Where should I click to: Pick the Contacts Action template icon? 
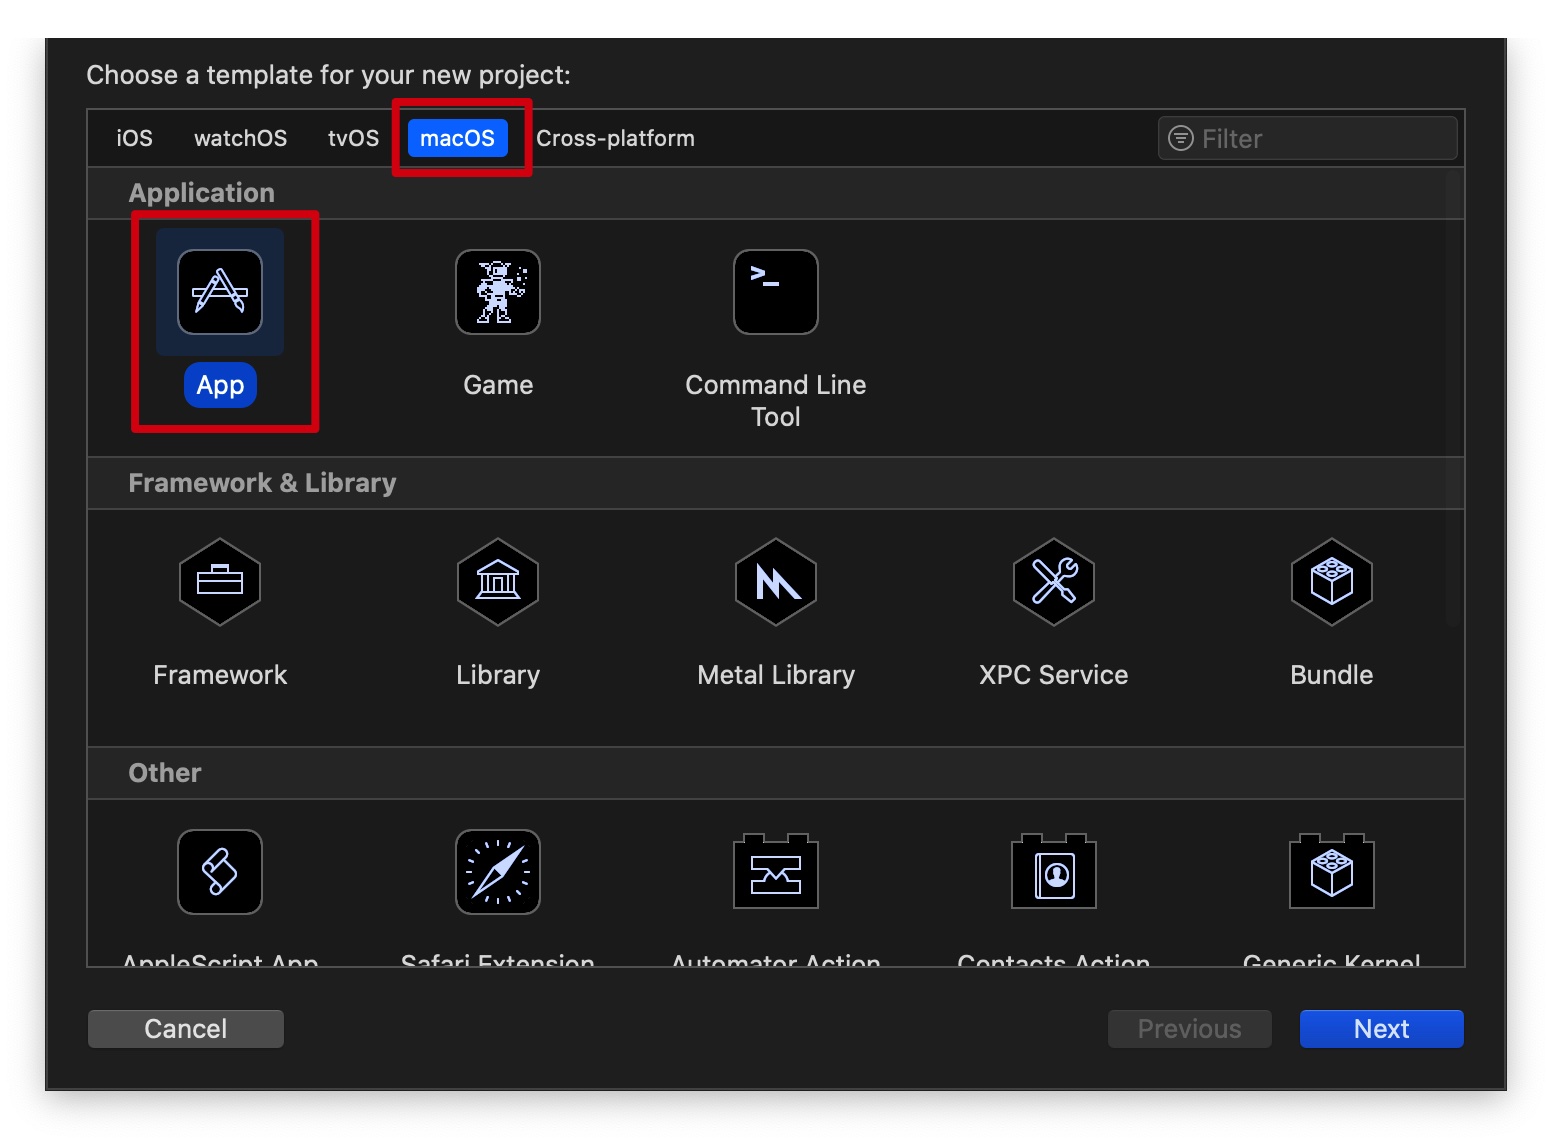[1054, 871]
